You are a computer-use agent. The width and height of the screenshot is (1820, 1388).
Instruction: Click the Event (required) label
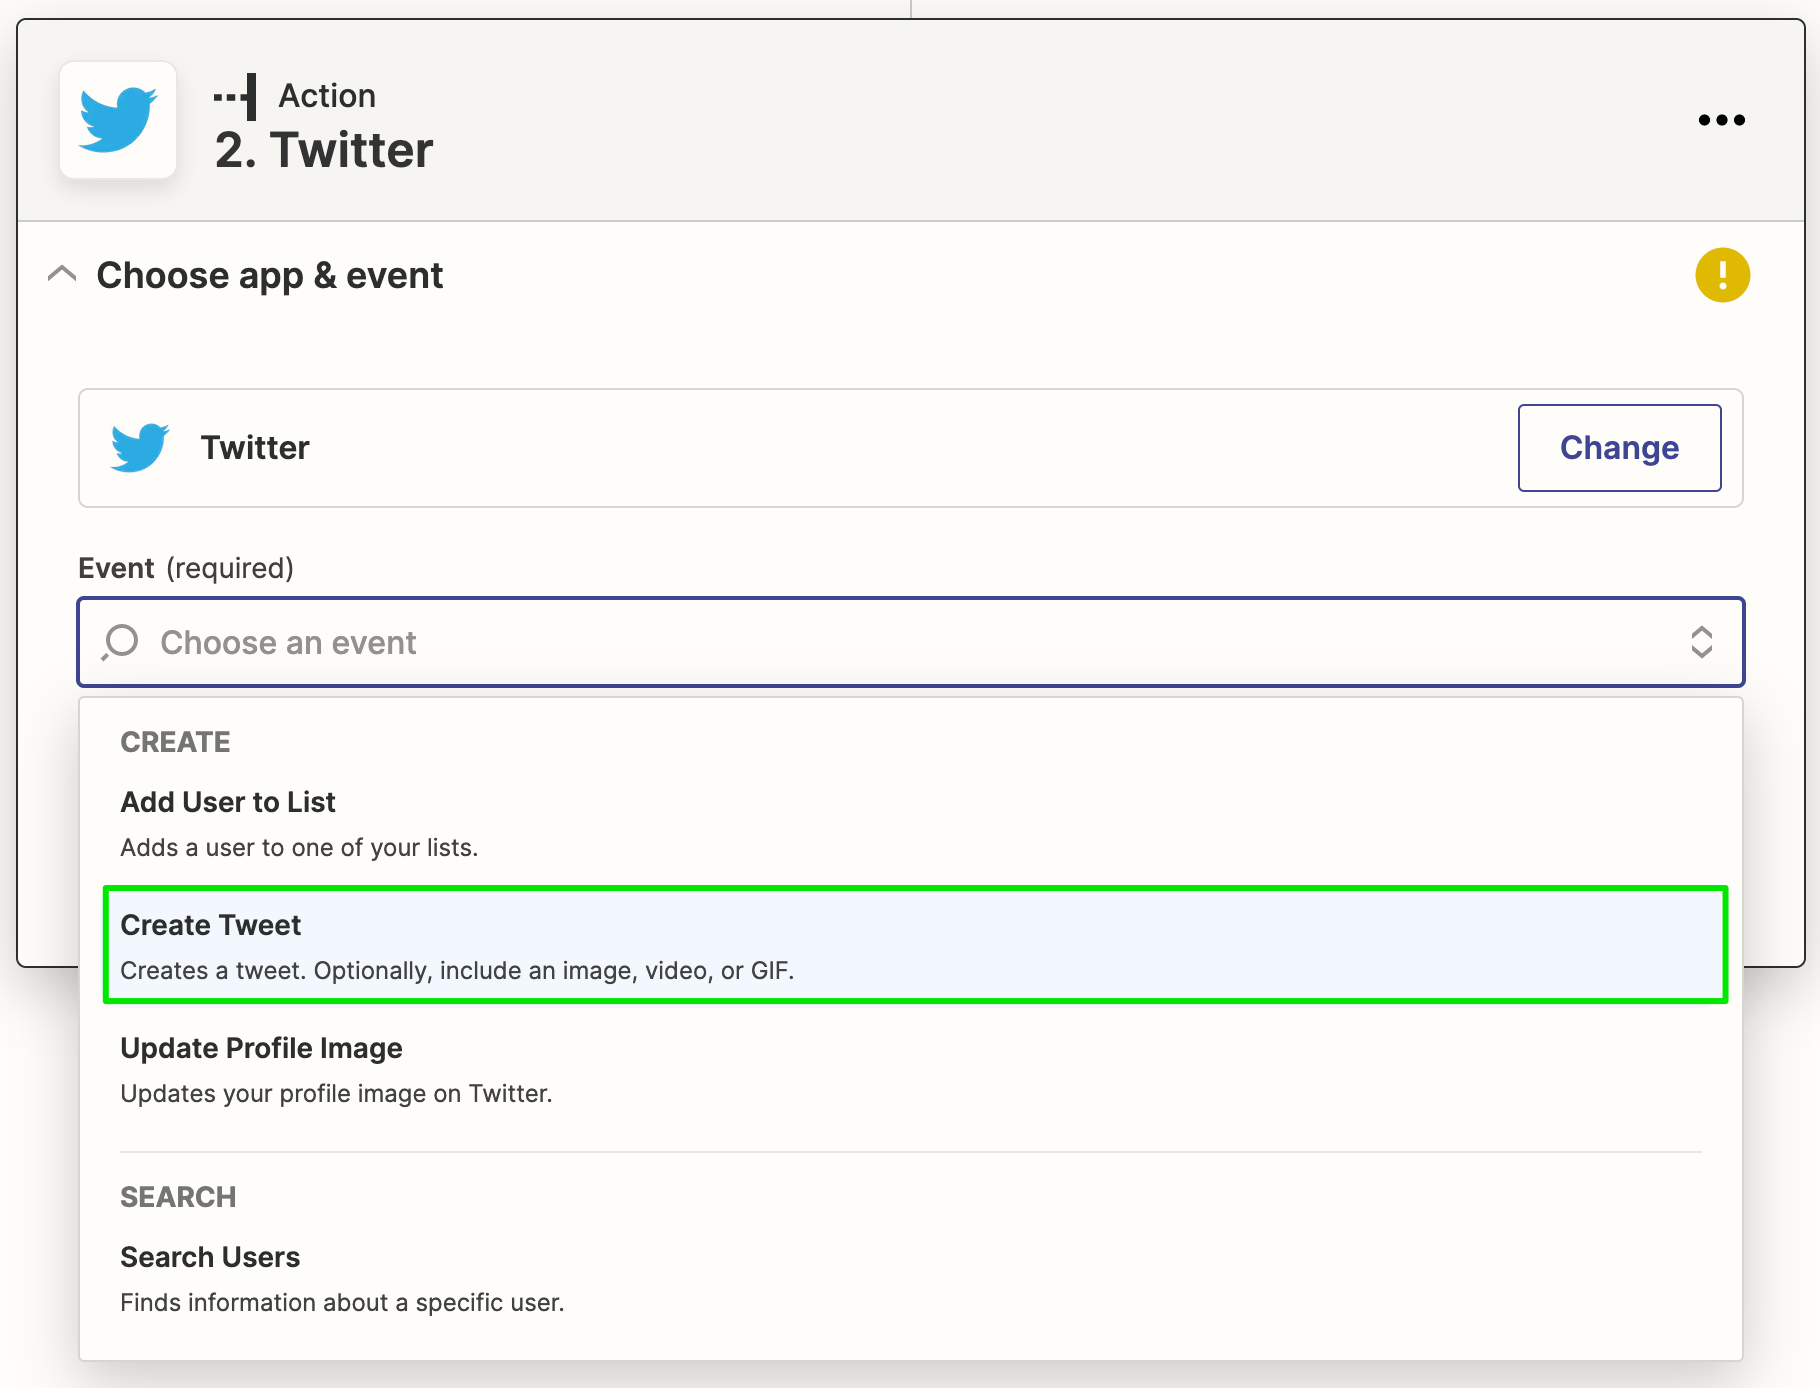tap(186, 568)
